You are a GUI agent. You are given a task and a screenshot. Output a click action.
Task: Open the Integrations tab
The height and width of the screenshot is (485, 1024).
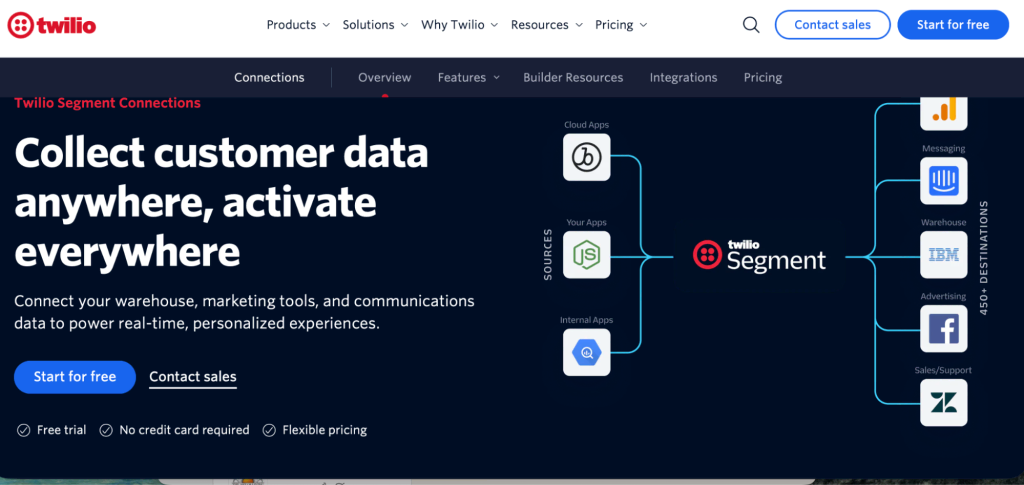[x=683, y=78]
